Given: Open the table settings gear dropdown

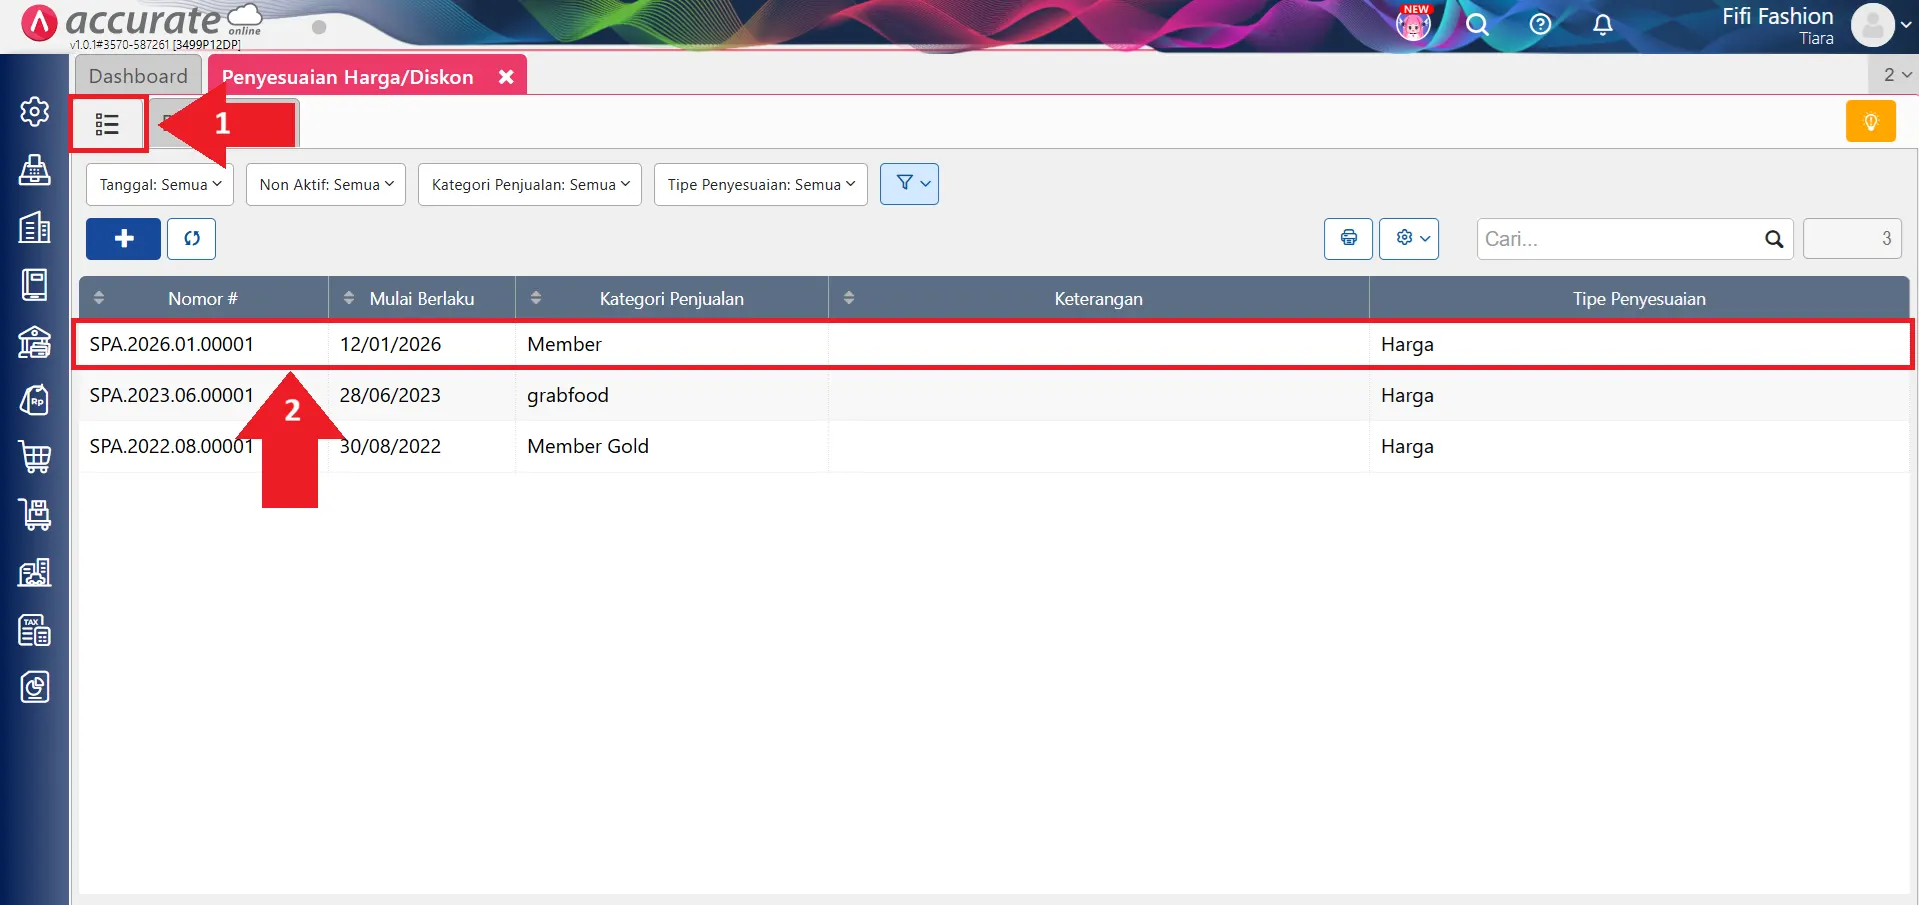Looking at the screenshot, I should point(1408,239).
